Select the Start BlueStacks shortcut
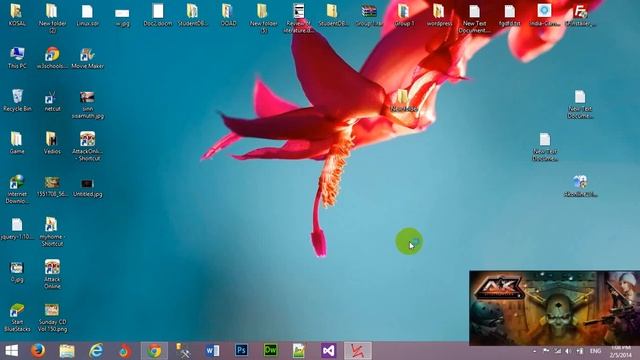 pos(17,317)
